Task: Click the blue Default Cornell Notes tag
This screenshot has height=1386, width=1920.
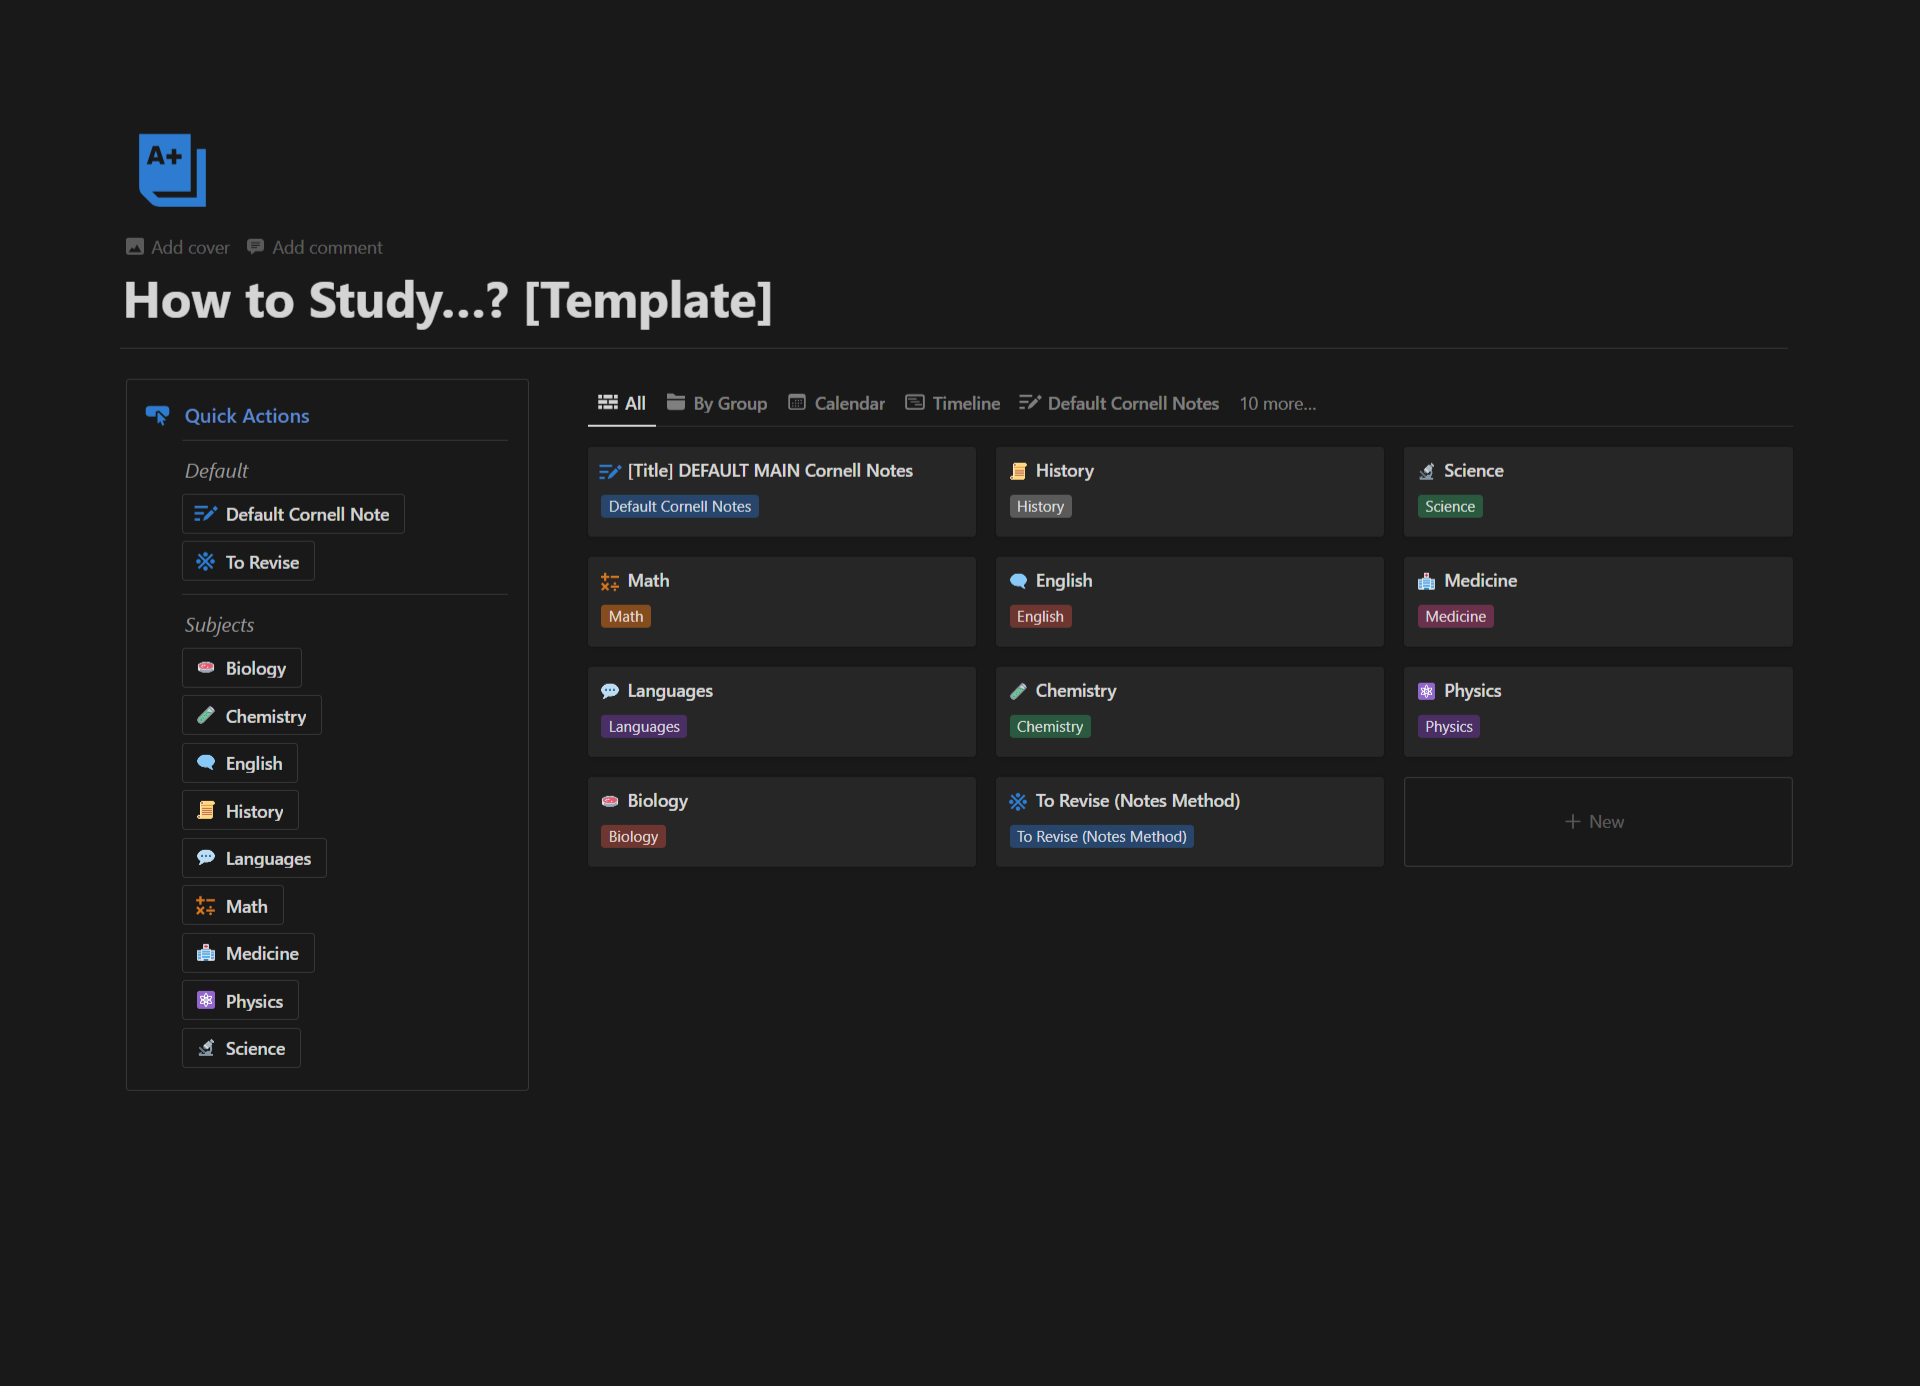Action: tap(680, 507)
